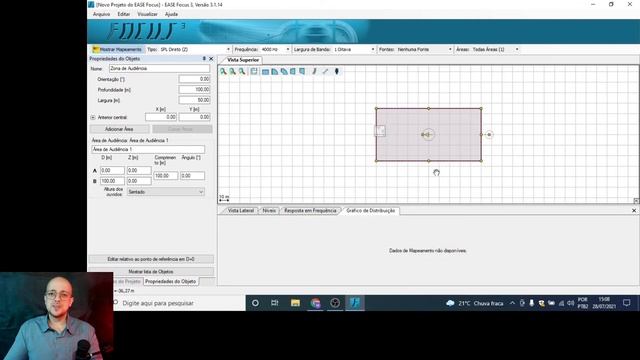Switch to the Resposta em Frequência tab
The height and width of the screenshot is (360, 640).
click(310, 211)
